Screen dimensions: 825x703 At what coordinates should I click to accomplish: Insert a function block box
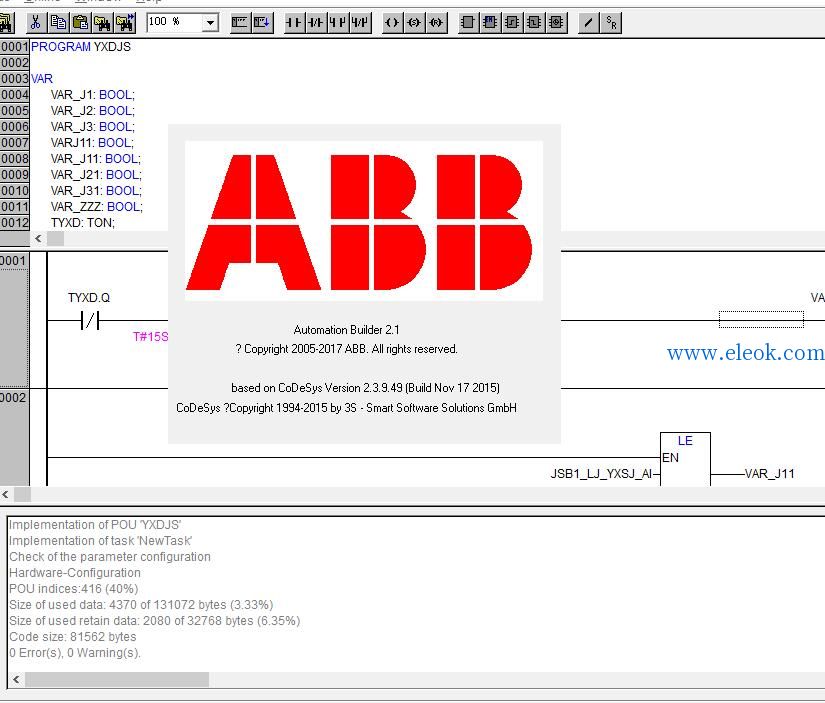(467, 22)
